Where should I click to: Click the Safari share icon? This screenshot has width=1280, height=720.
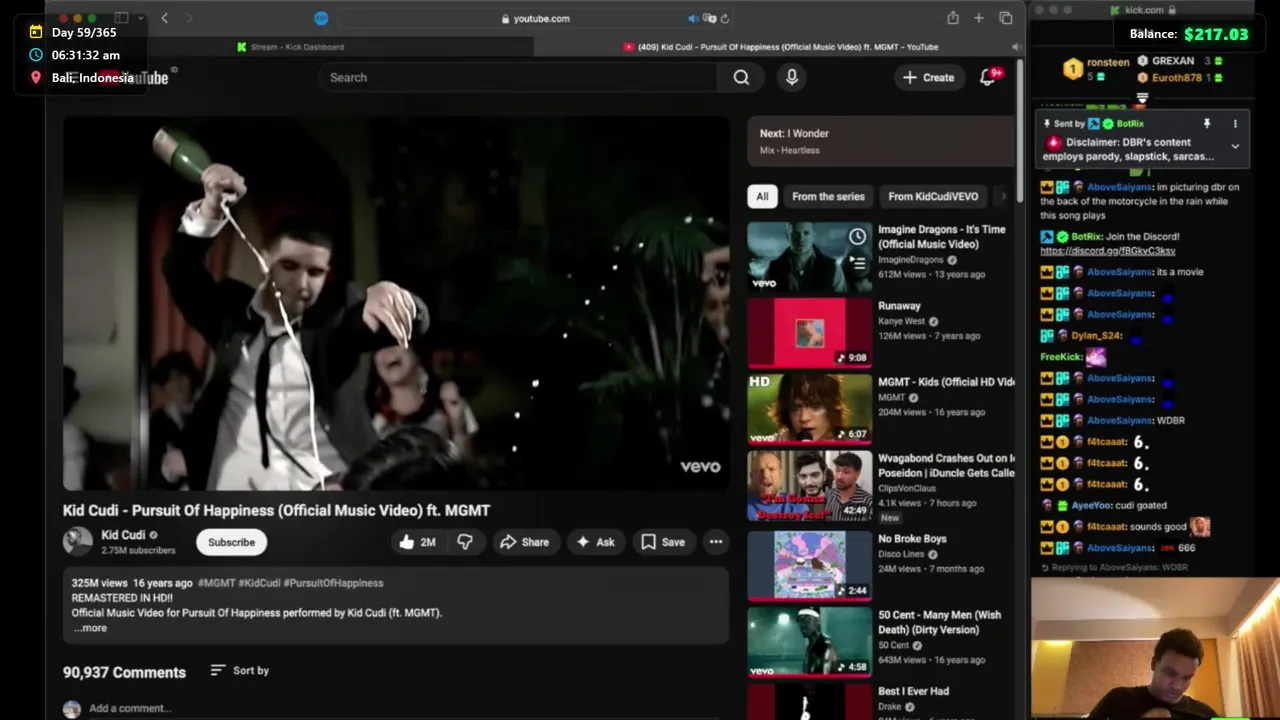coord(953,18)
